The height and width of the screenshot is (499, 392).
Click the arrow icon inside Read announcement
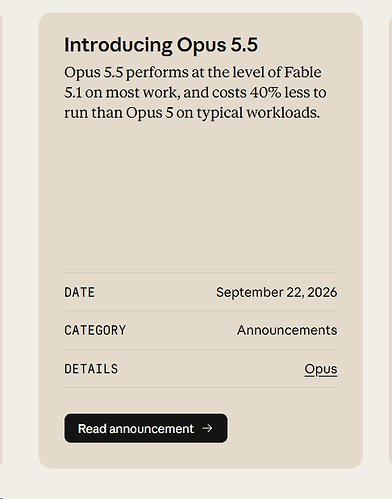click(x=207, y=428)
